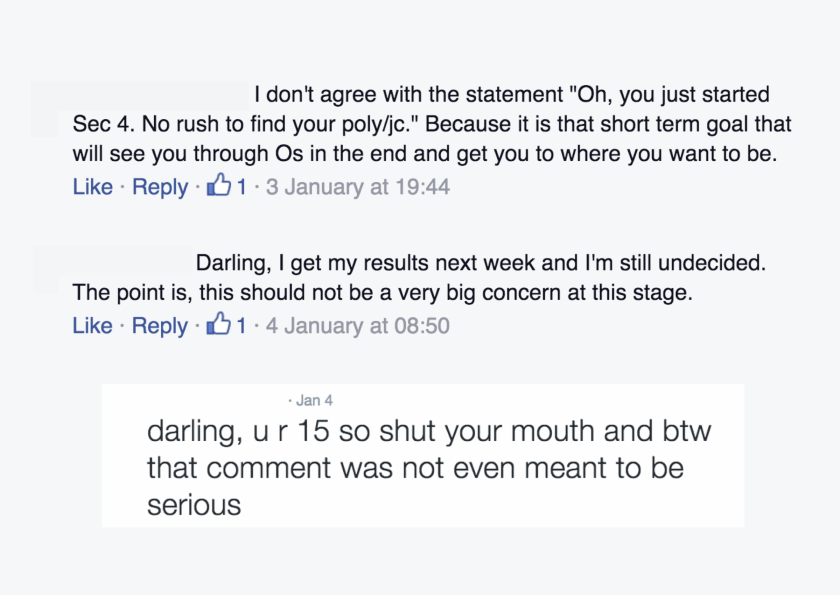Reply to the comment posted 3 January
The image size is (840, 595).
pos(160,187)
